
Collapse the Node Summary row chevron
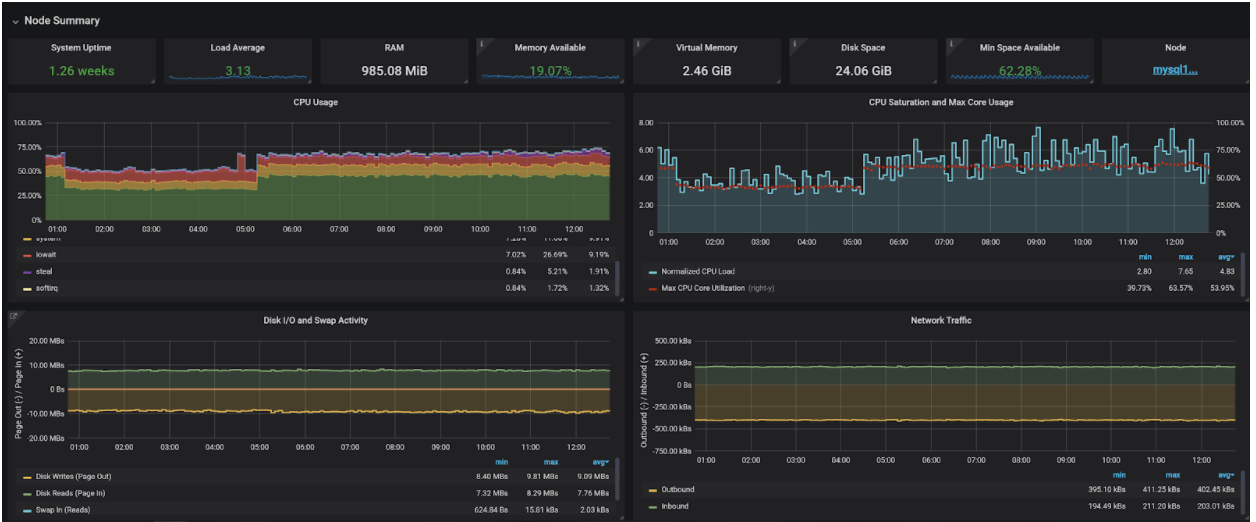point(15,20)
